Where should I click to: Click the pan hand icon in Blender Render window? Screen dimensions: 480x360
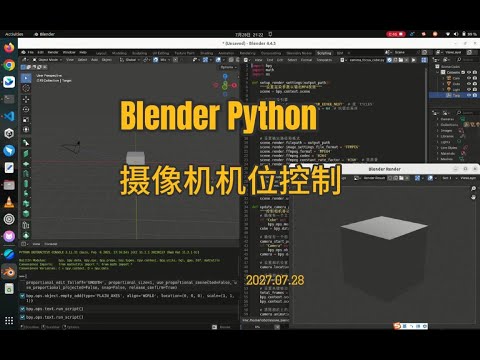pos(473,197)
